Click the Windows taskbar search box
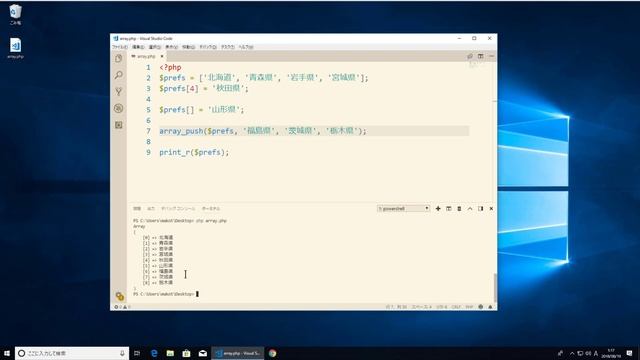The height and width of the screenshot is (360, 640). click(x=72, y=353)
